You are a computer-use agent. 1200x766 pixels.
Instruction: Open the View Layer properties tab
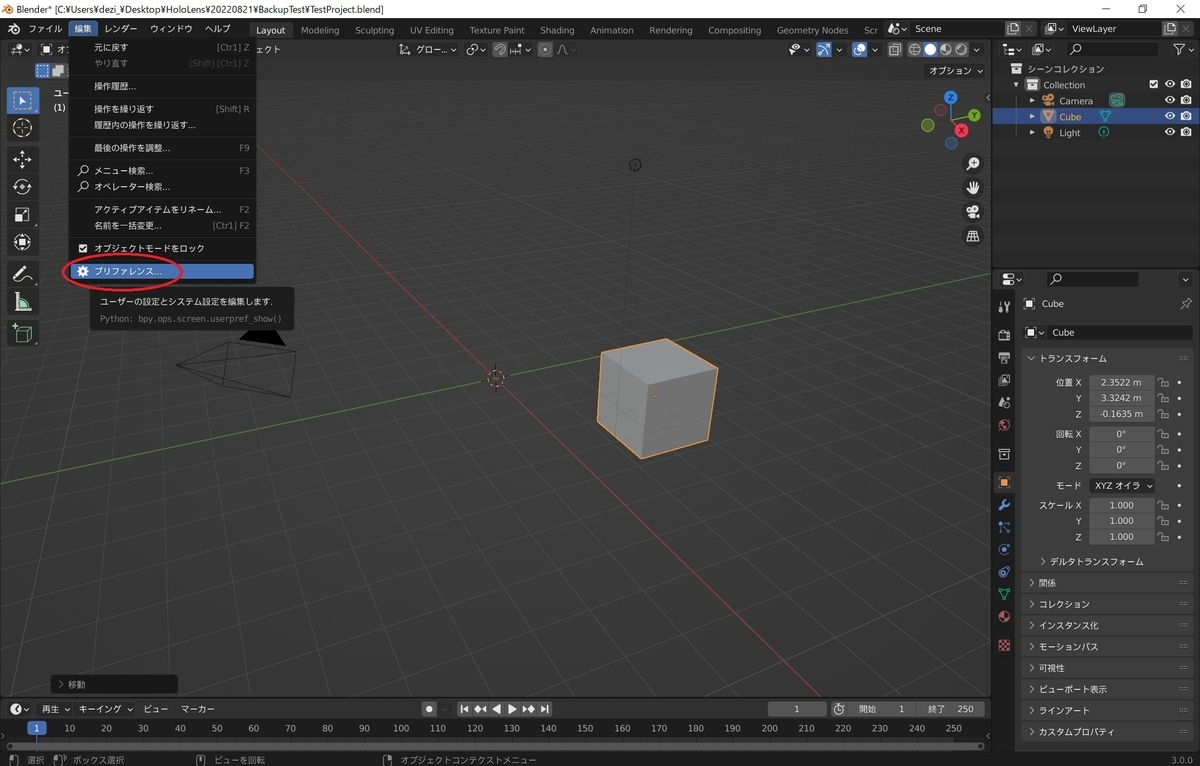(1004, 380)
